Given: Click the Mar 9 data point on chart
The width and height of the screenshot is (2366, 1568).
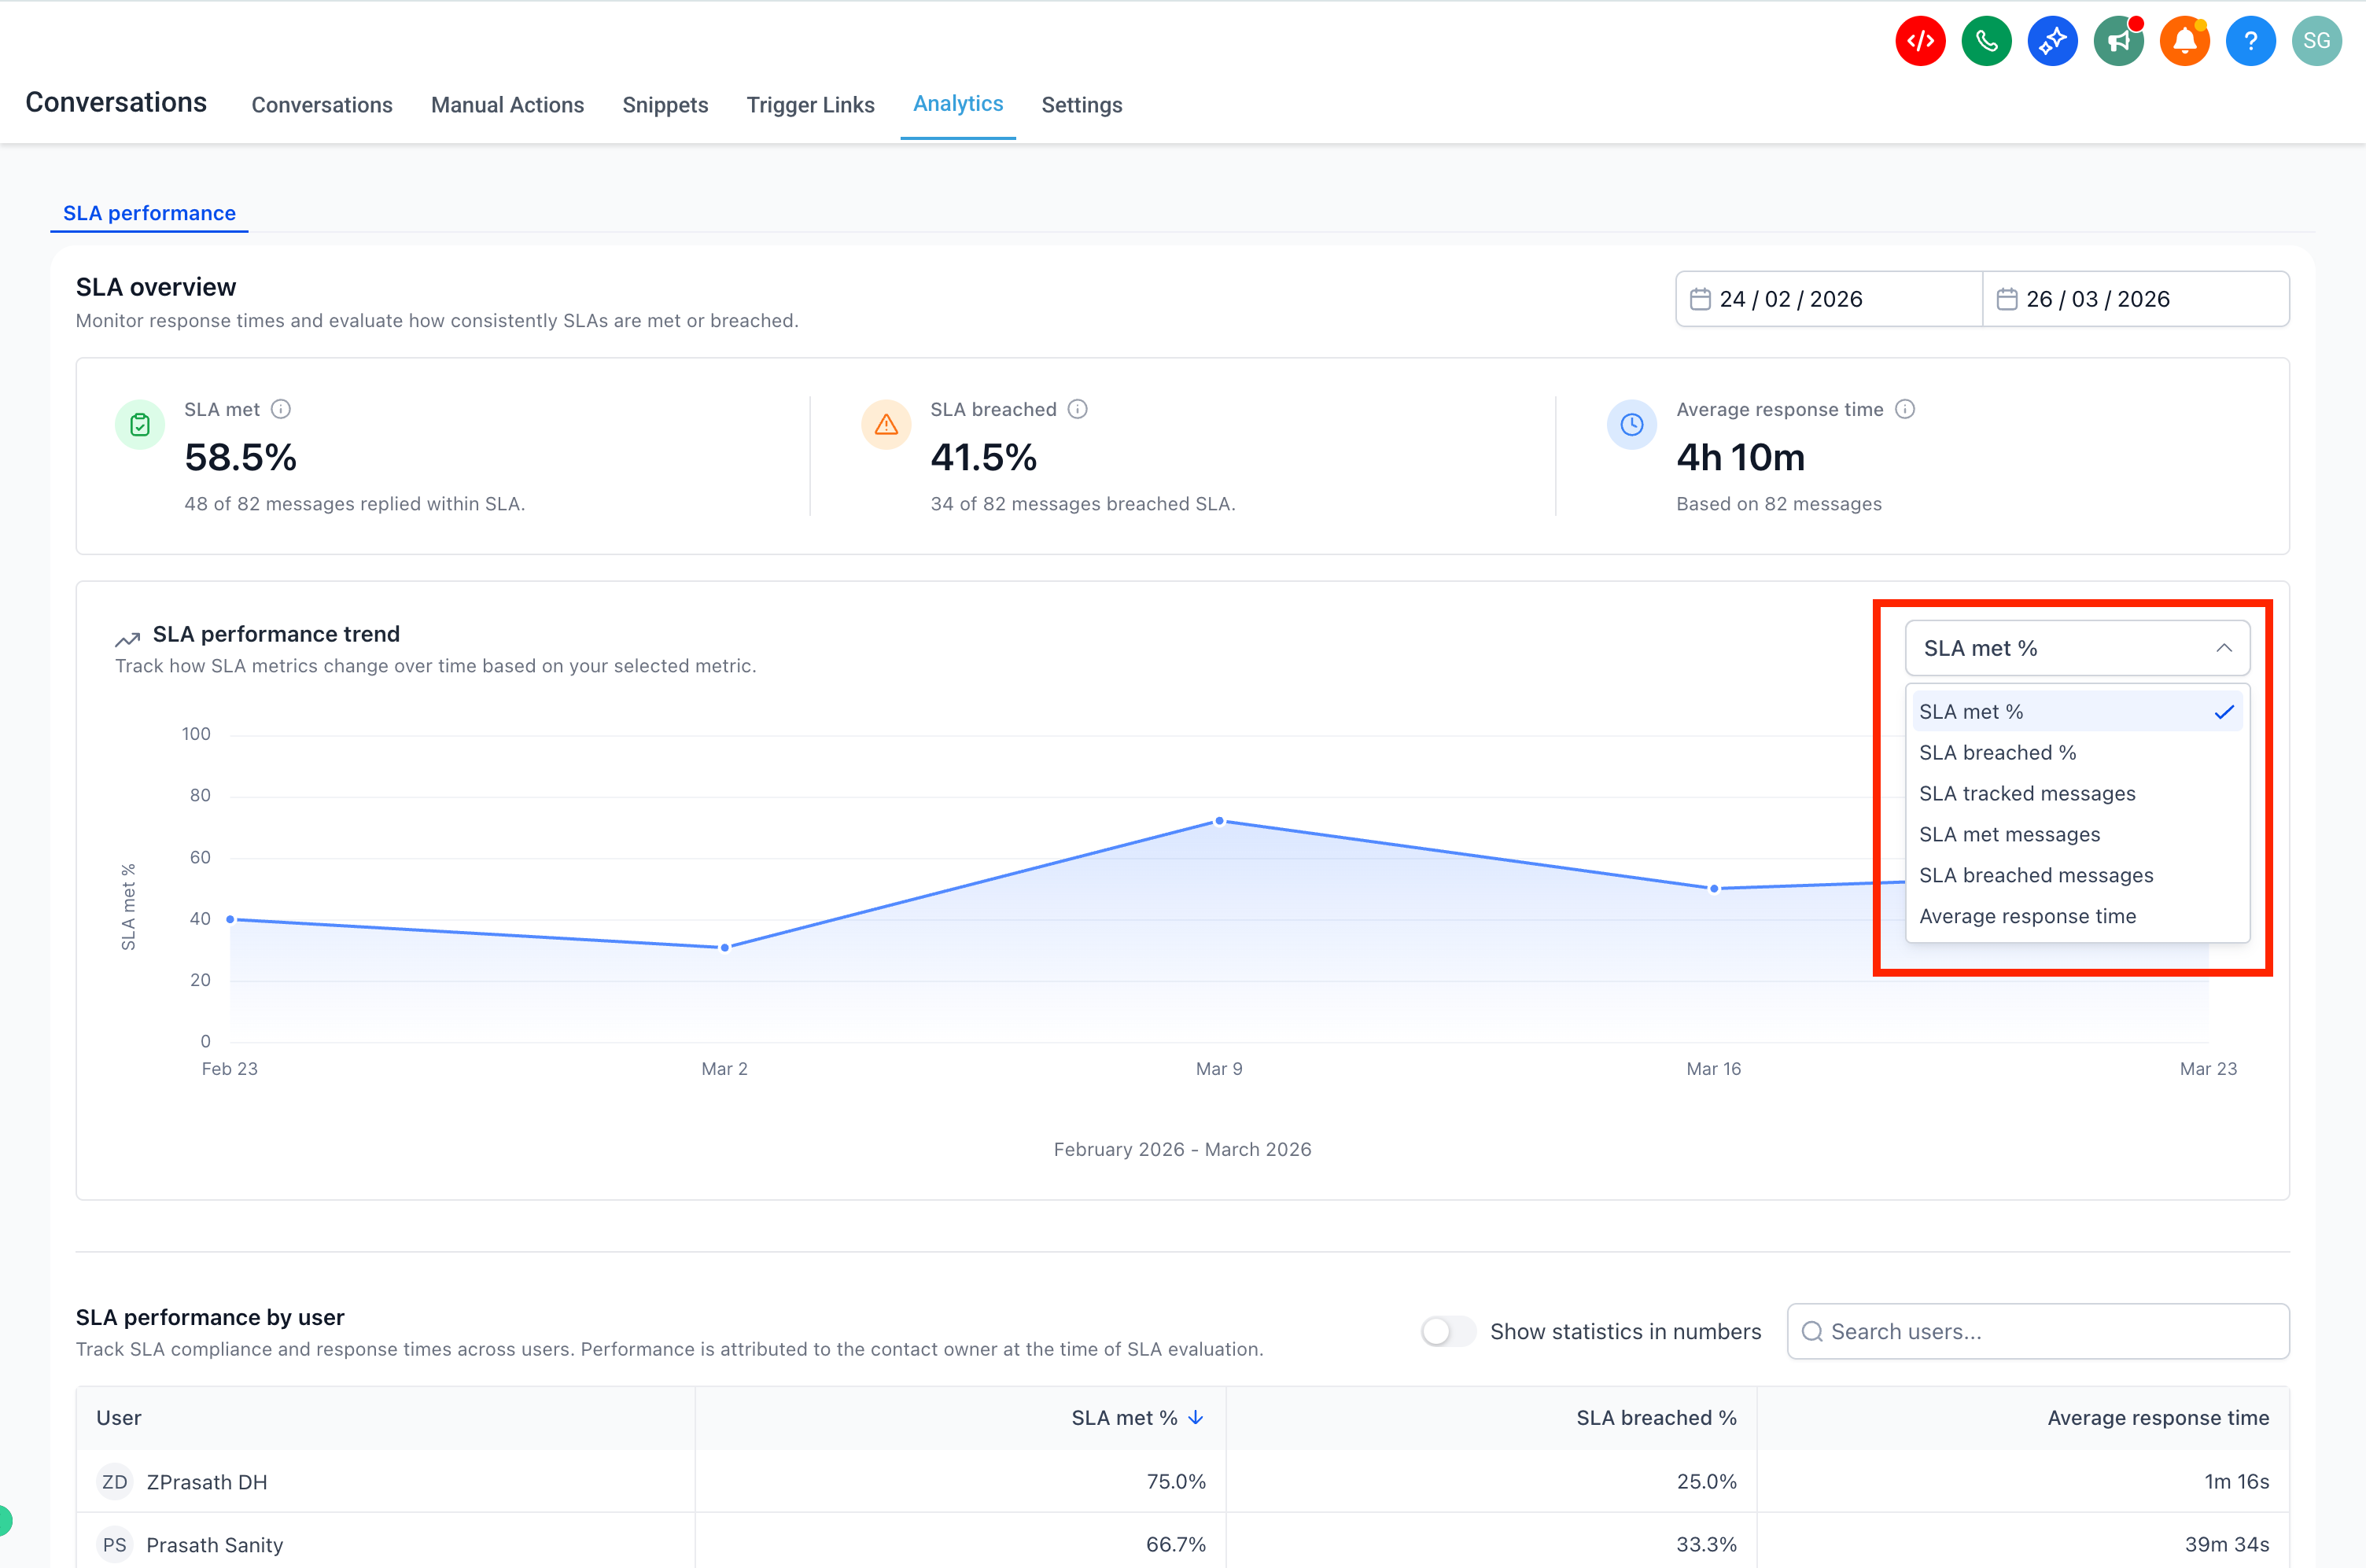Looking at the screenshot, I should (x=1219, y=821).
